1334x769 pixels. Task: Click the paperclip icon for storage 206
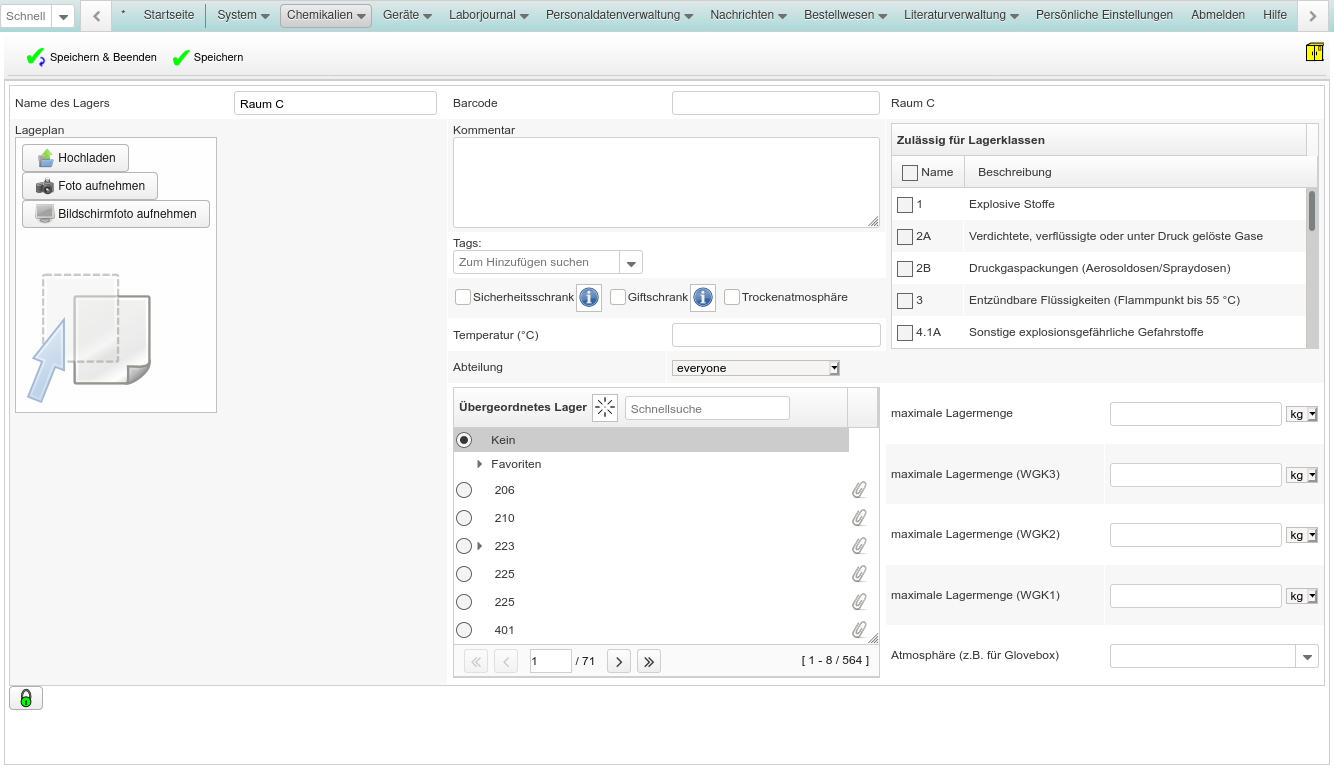(x=858, y=490)
